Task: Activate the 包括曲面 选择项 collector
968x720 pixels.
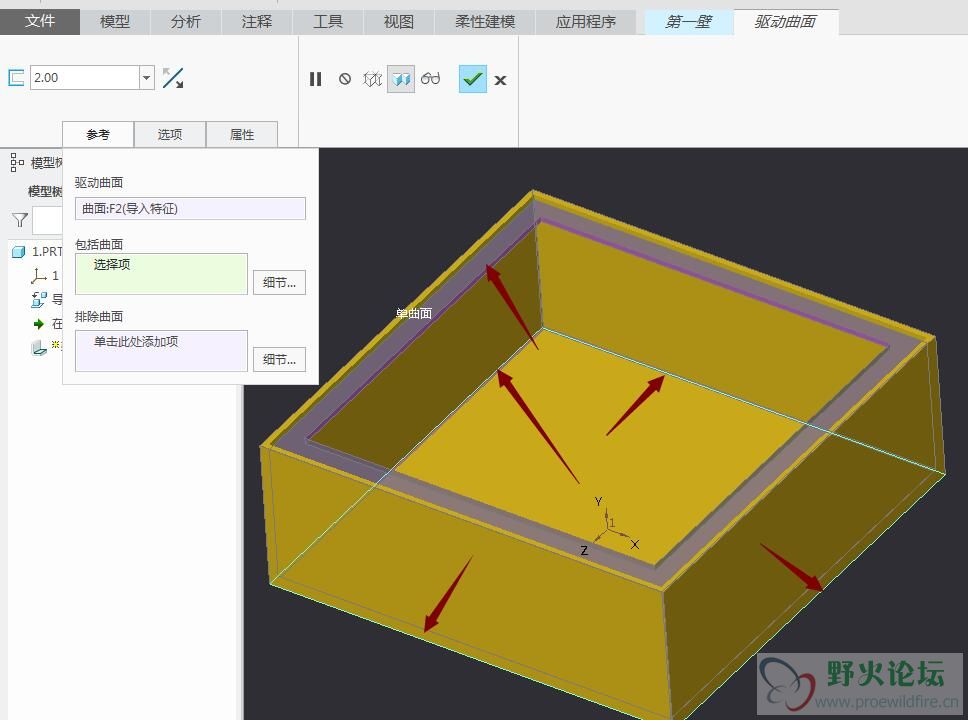Action: click(161, 274)
